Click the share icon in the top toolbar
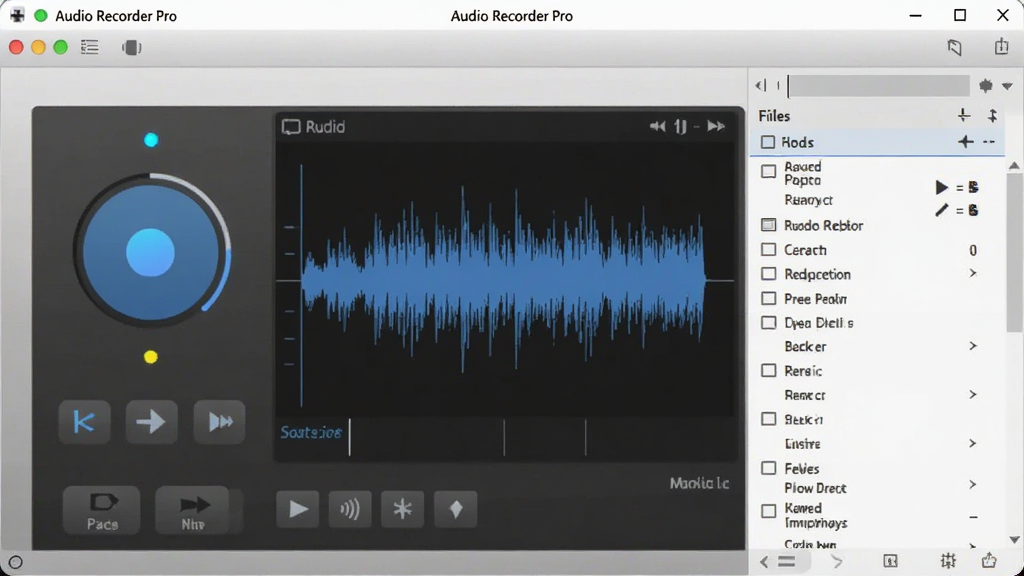 click(x=1001, y=46)
